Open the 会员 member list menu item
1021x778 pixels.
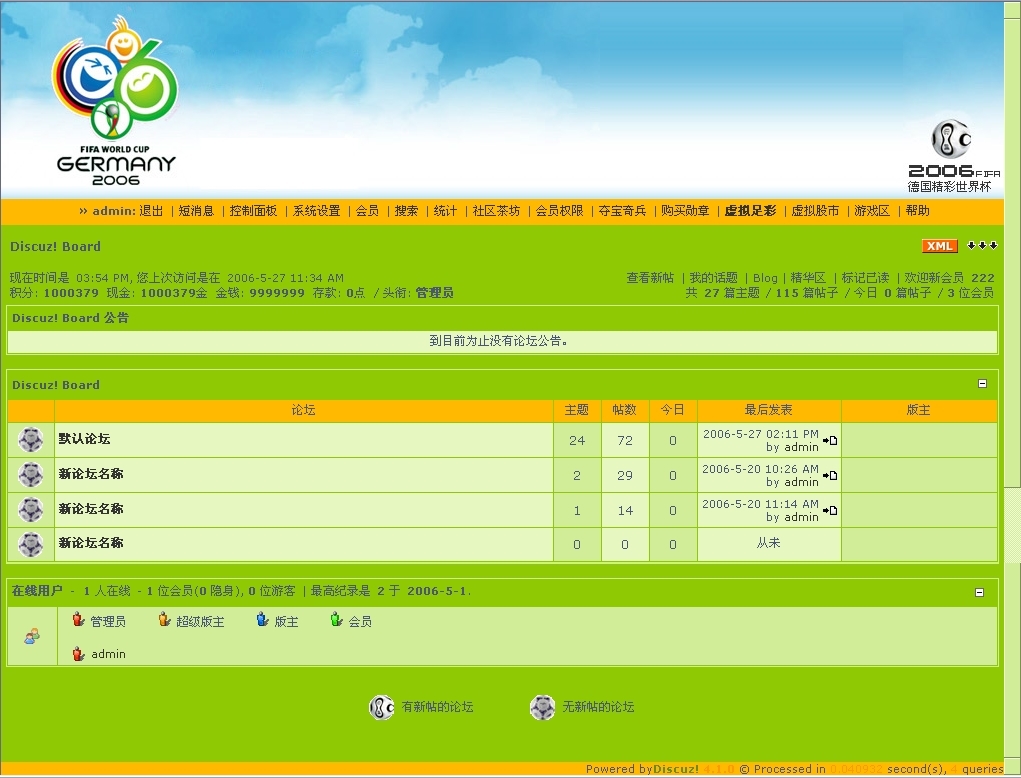tap(367, 211)
